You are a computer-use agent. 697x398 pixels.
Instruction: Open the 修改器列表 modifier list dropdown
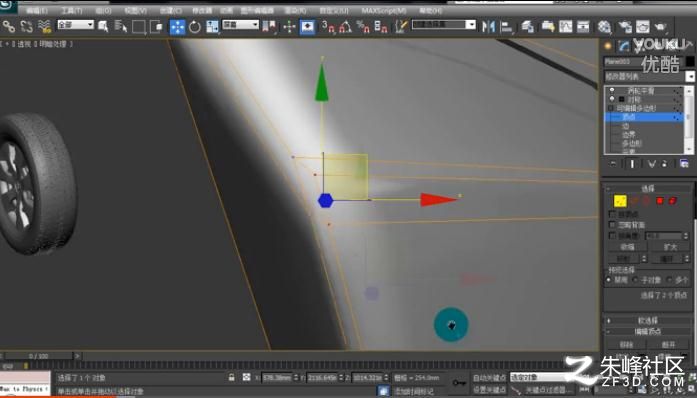point(649,76)
